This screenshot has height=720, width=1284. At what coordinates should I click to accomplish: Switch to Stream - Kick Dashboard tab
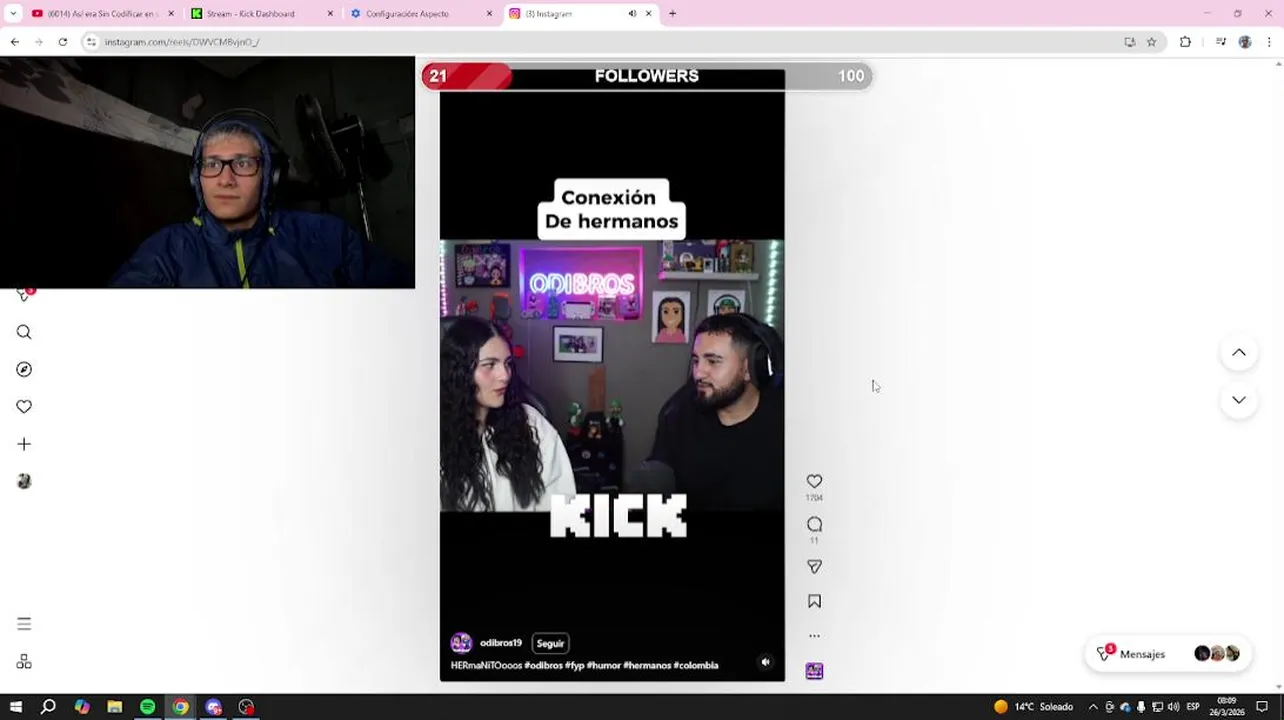(x=262, y=14)
